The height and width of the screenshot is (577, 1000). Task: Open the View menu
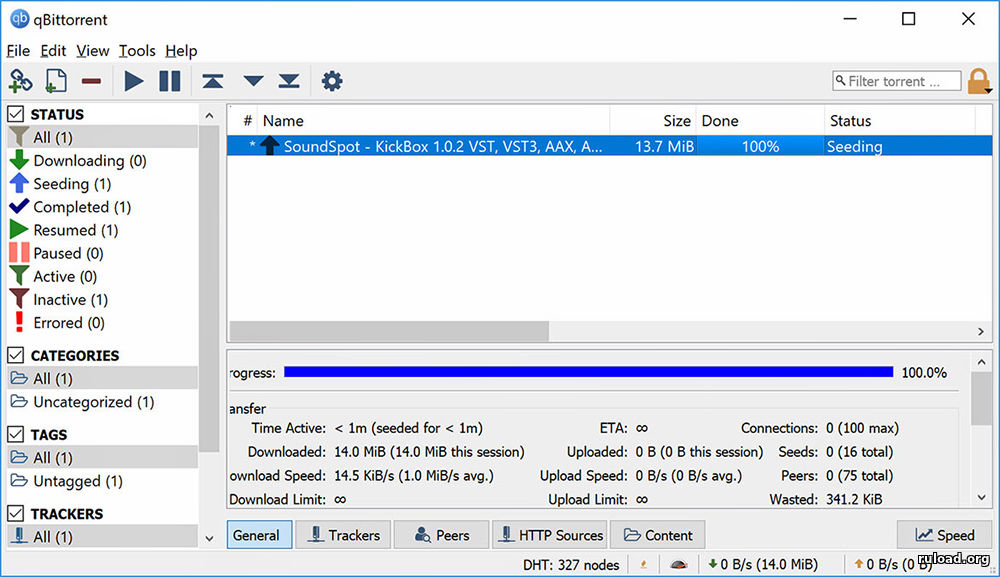click(x=92, y=51)
